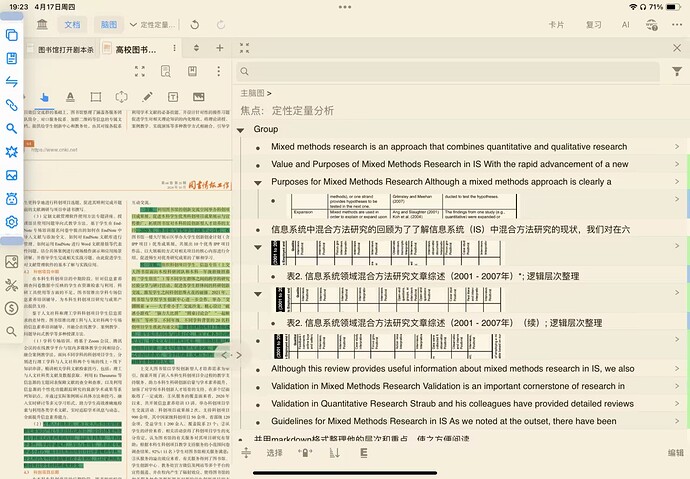Tap the E outline style button
The image size is (690, 479).
click(363, 453)
